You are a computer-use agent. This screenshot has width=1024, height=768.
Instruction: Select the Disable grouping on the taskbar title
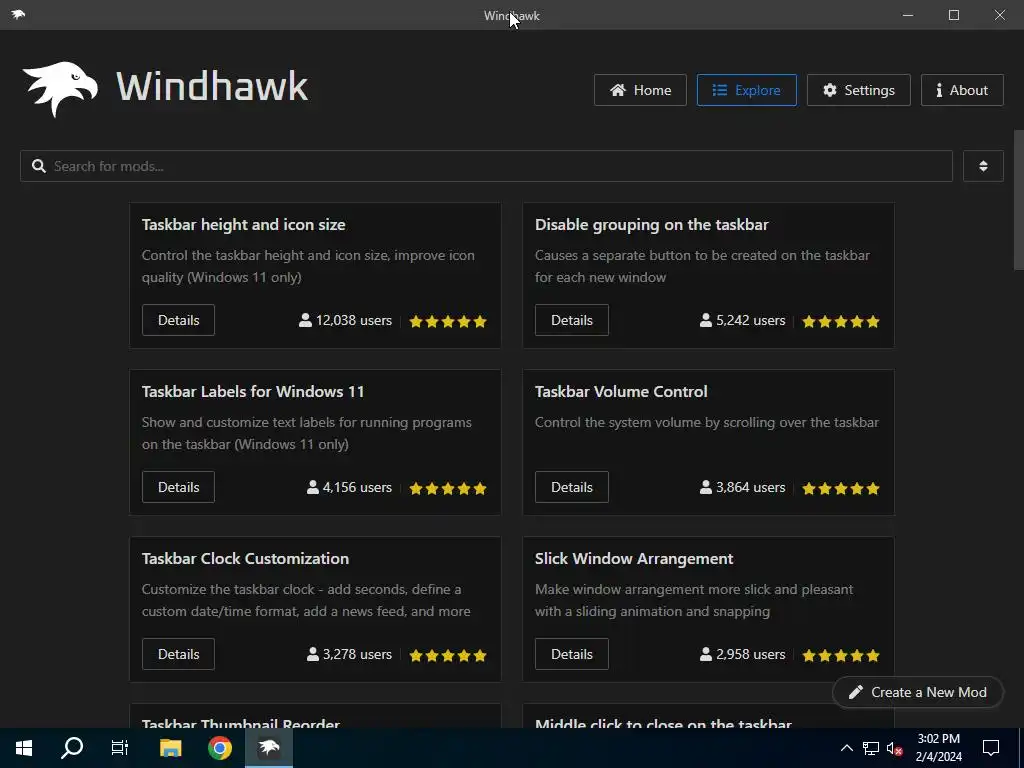(x=652, y=225)
